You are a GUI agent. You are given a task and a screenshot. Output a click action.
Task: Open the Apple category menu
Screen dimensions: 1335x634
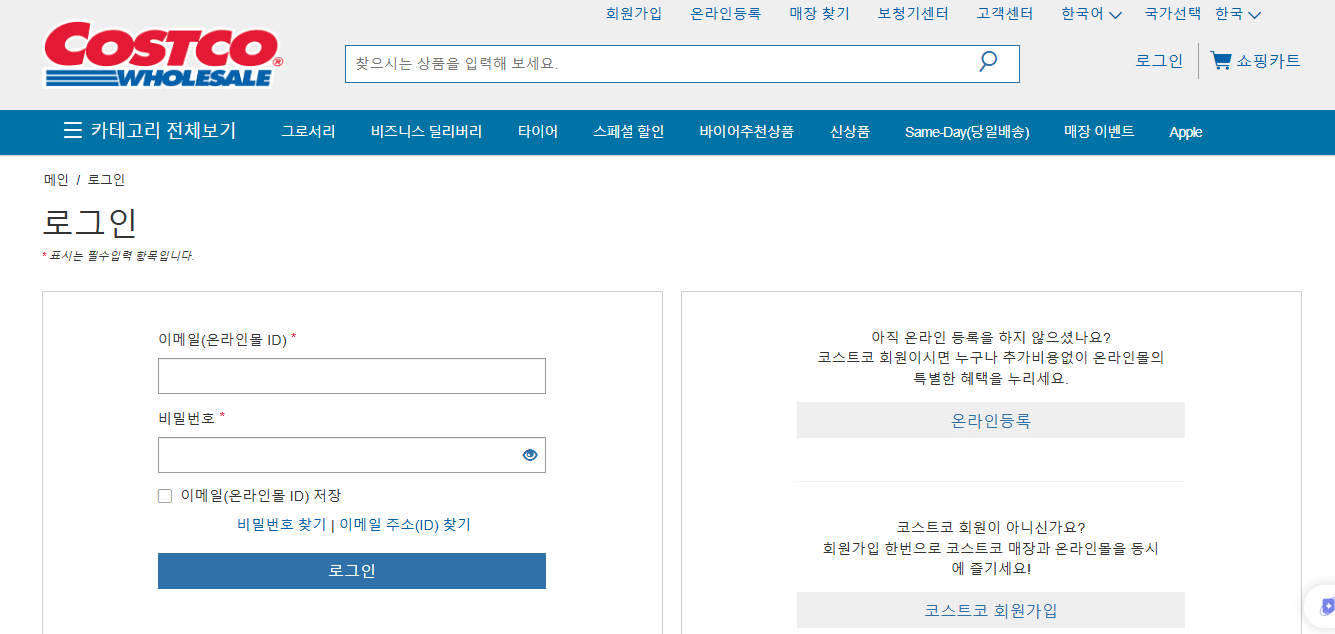(1185, 131)
